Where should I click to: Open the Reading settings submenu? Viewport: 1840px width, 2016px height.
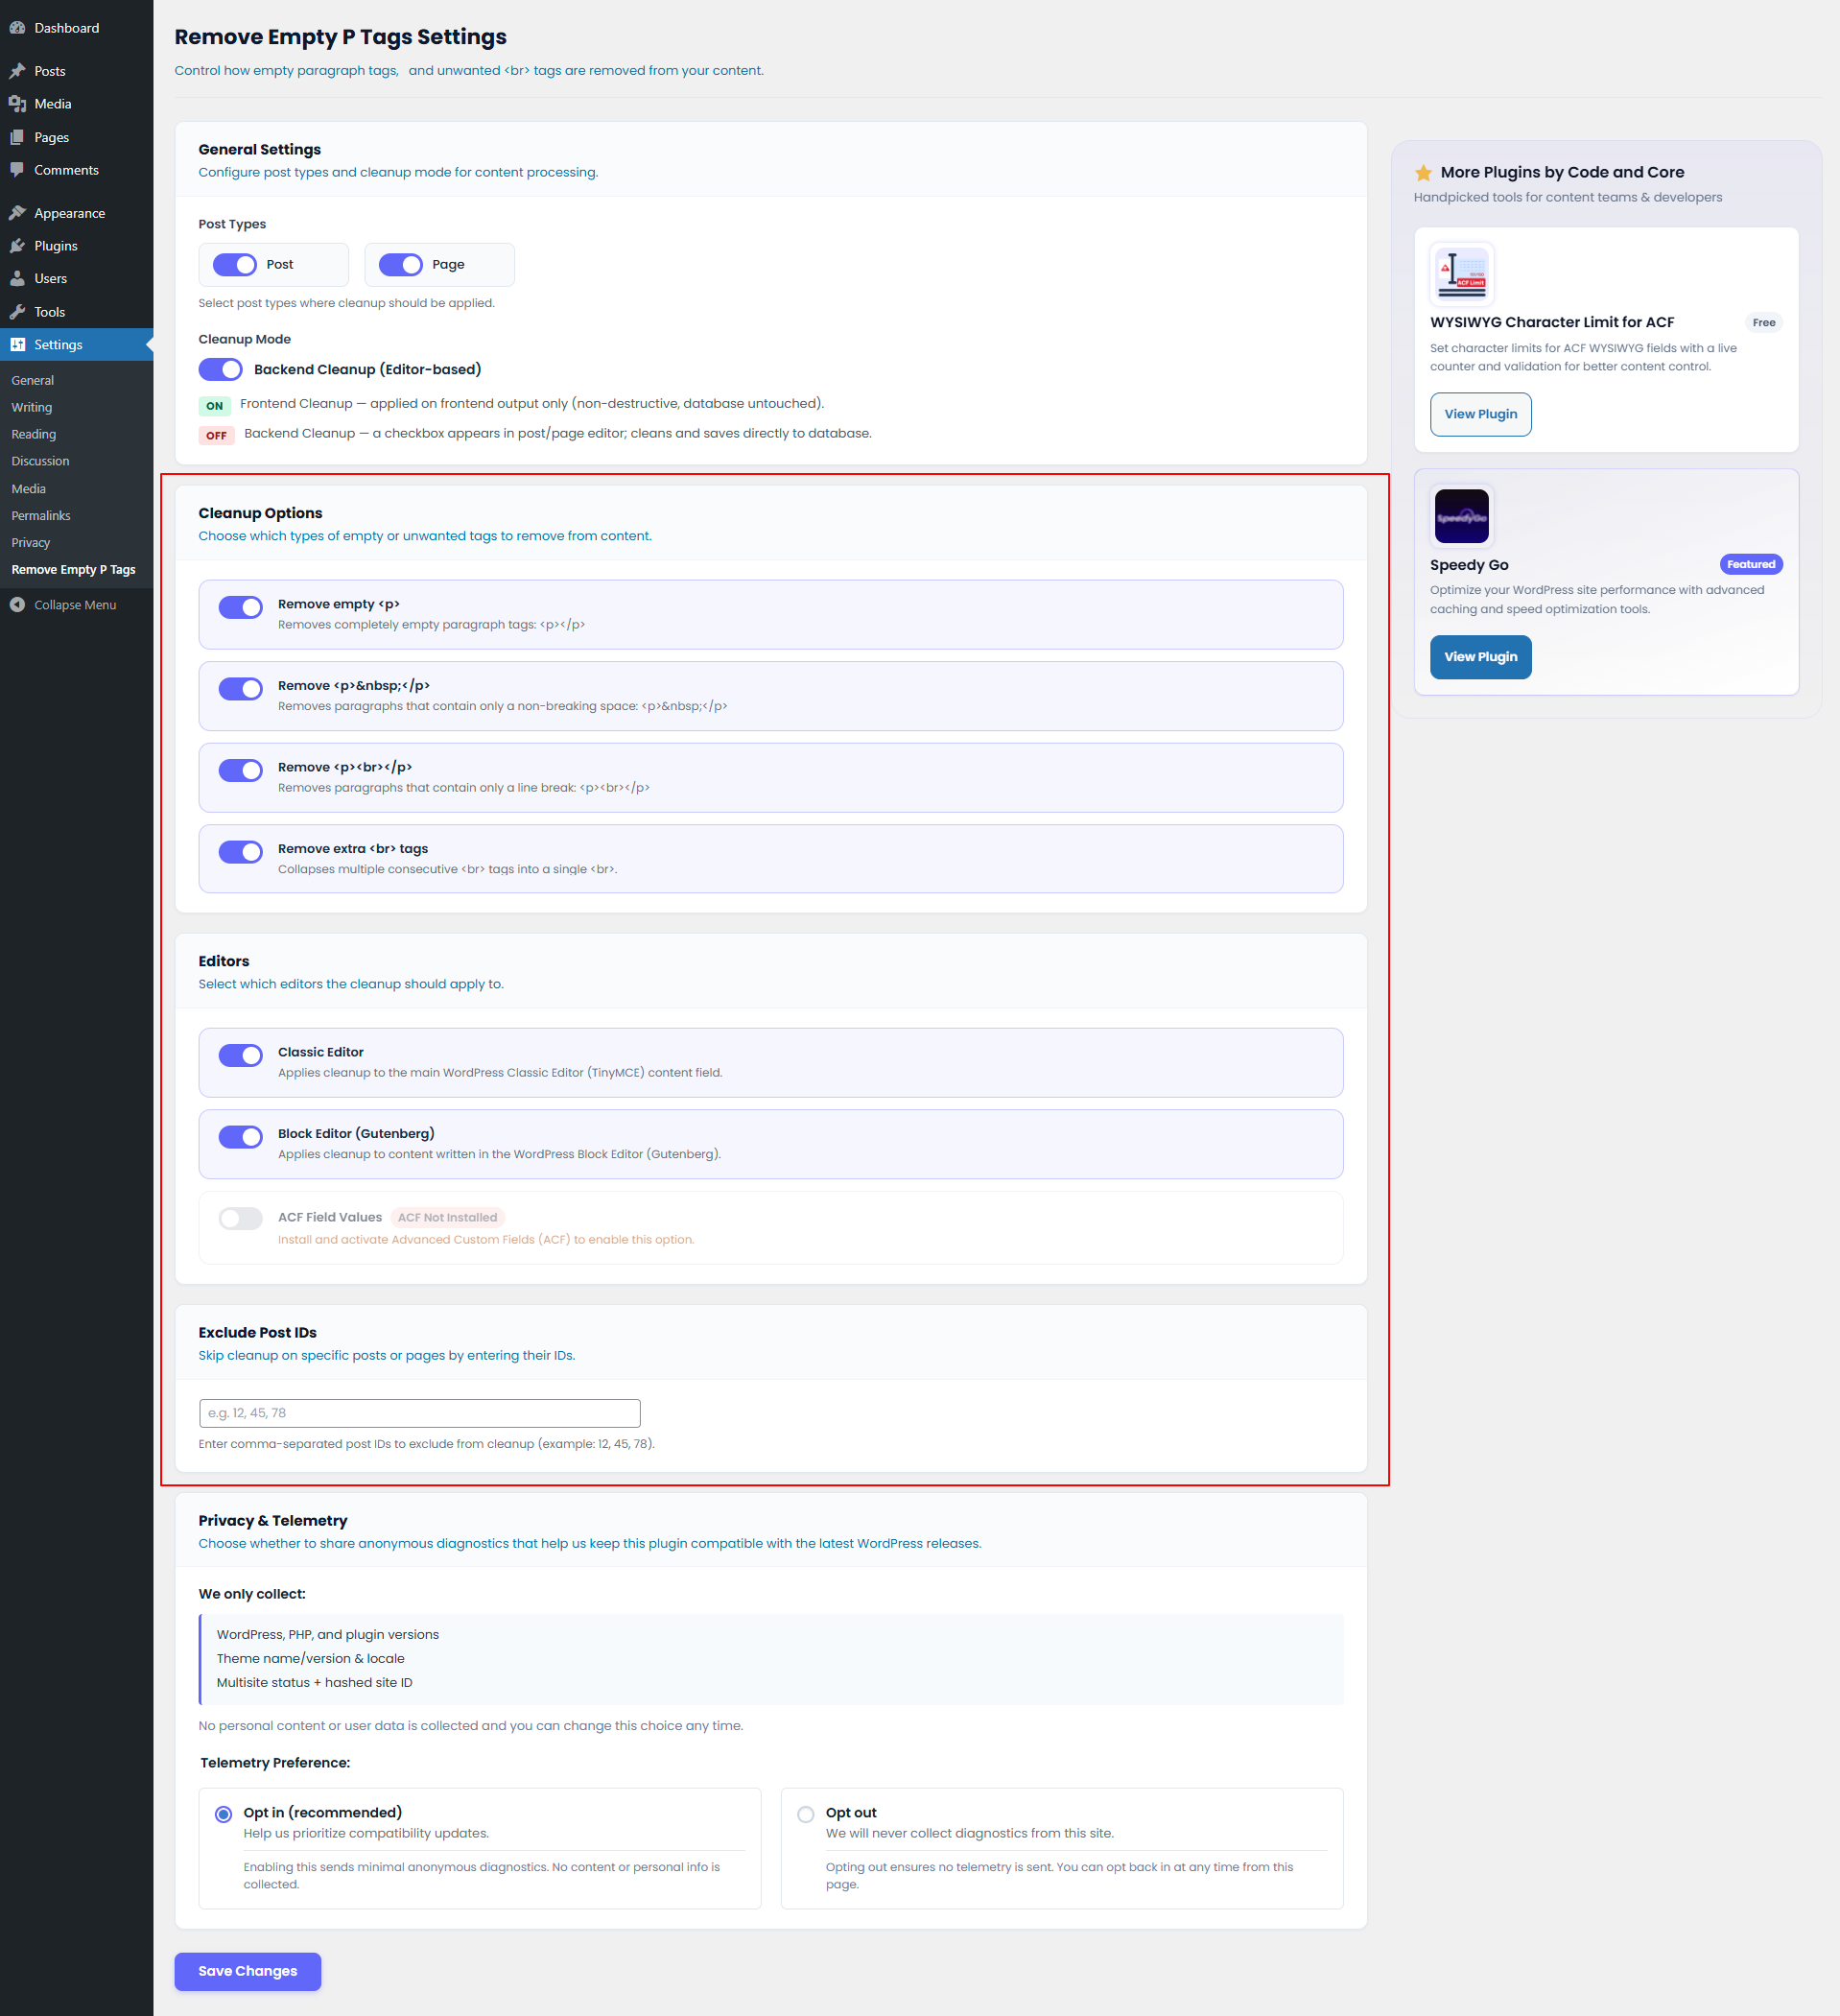(34, 435)
